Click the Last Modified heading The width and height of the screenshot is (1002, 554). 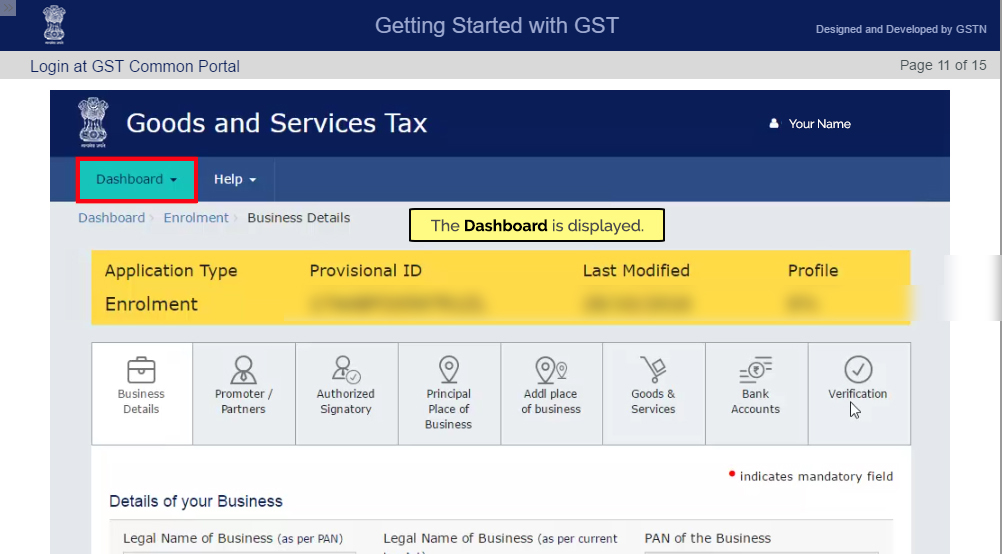[636, 271]
